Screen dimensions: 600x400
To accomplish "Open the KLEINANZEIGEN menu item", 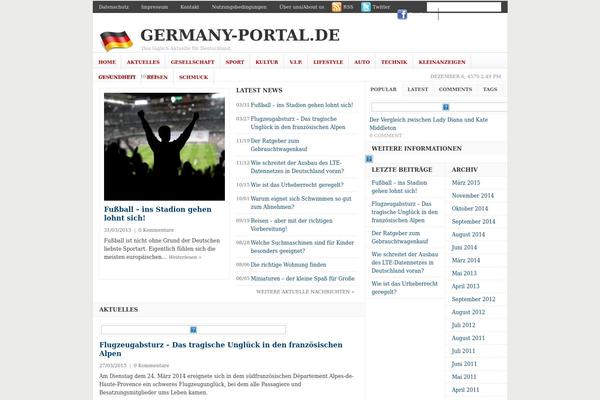I will pos(442,62).
